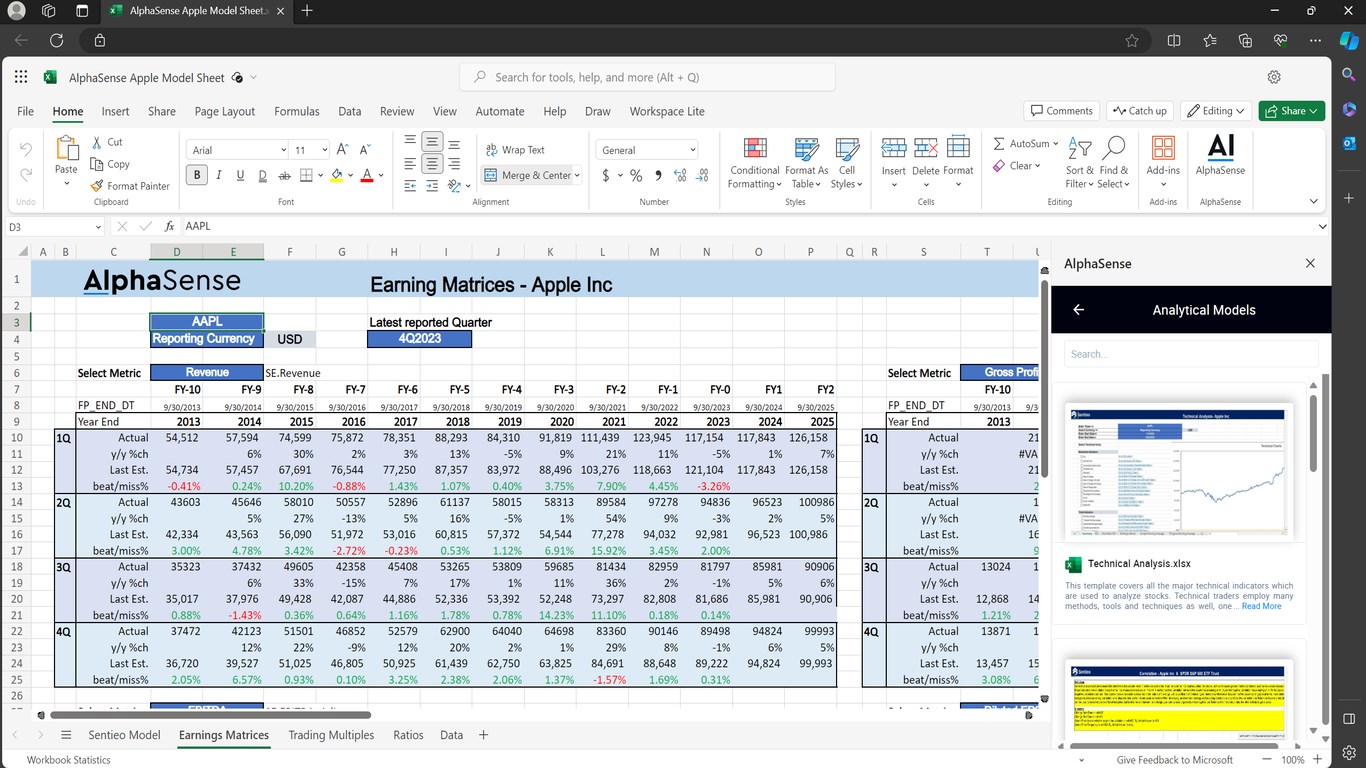Click the zoom in plus at 100%
This screenshot has height=768, width=1366.
point(1320,760)
